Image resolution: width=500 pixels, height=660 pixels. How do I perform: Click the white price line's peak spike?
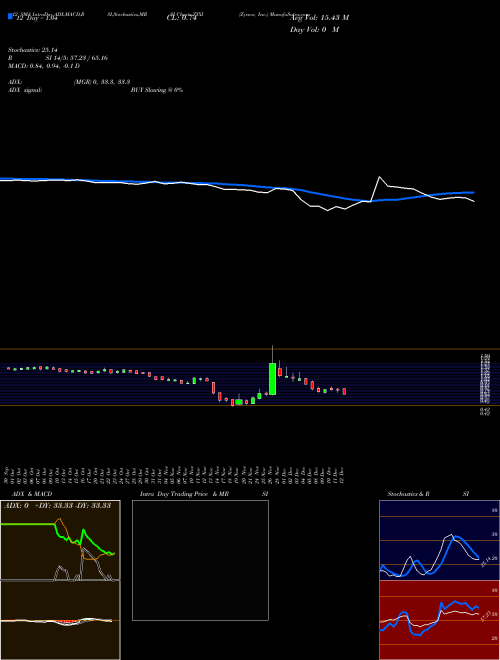click(380, 178)
